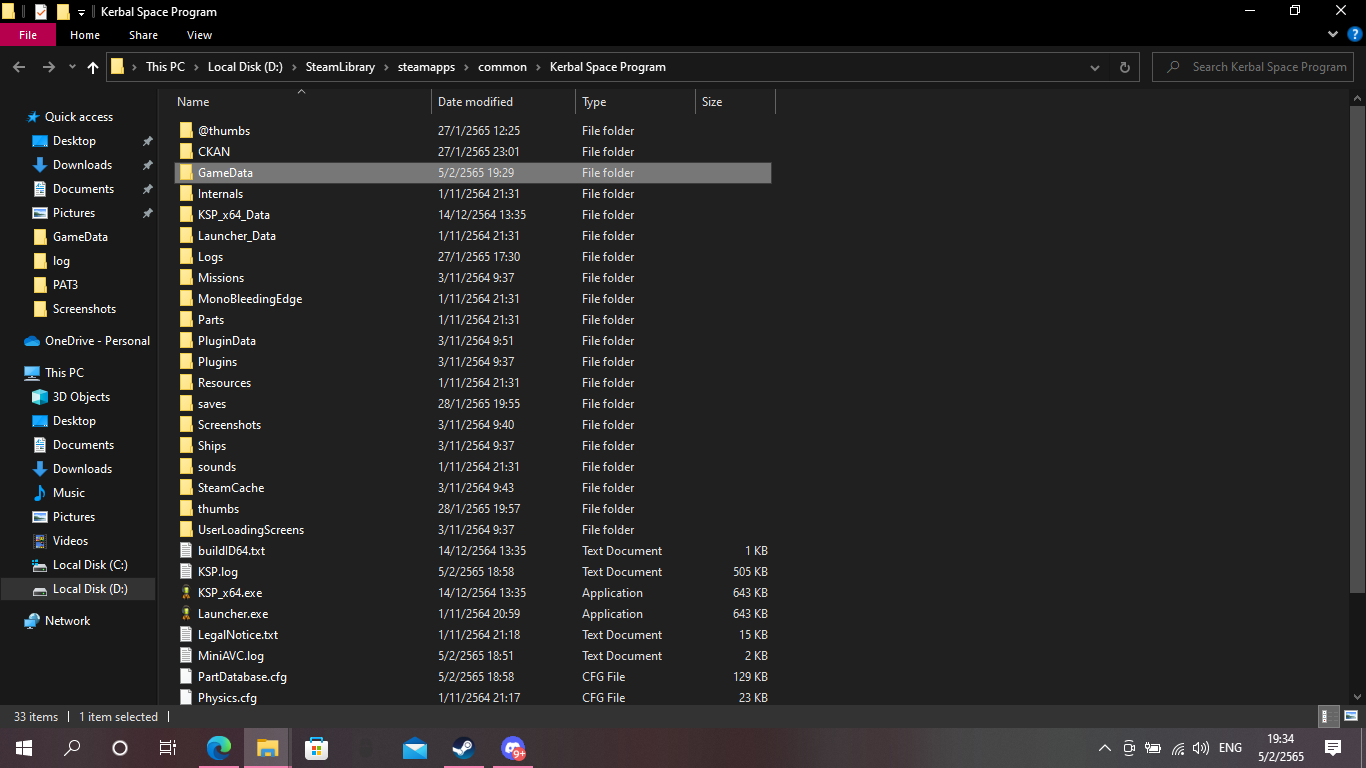Image resolution: width=1366 pixels, height=768 pixels.
Task: Launch Microsoft Edge from the taskbar
Action: [218, 748]
